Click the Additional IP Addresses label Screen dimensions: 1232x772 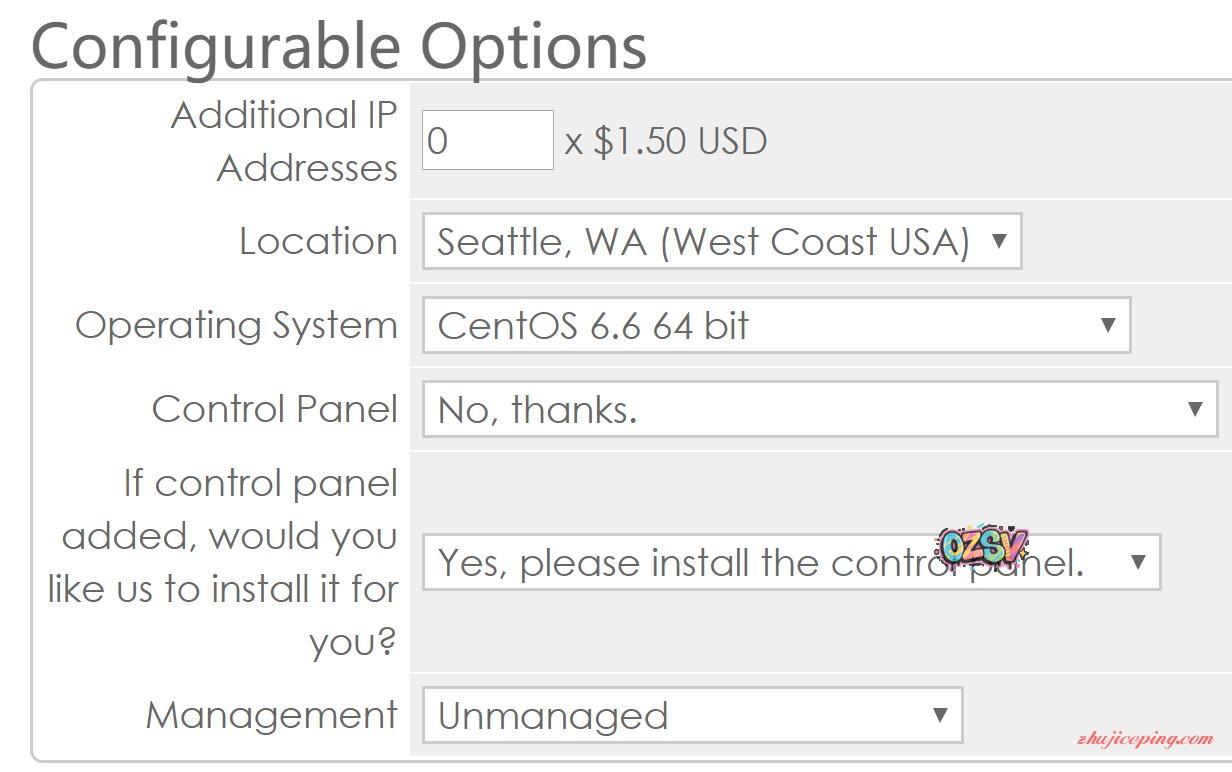[x=285, y=141]
